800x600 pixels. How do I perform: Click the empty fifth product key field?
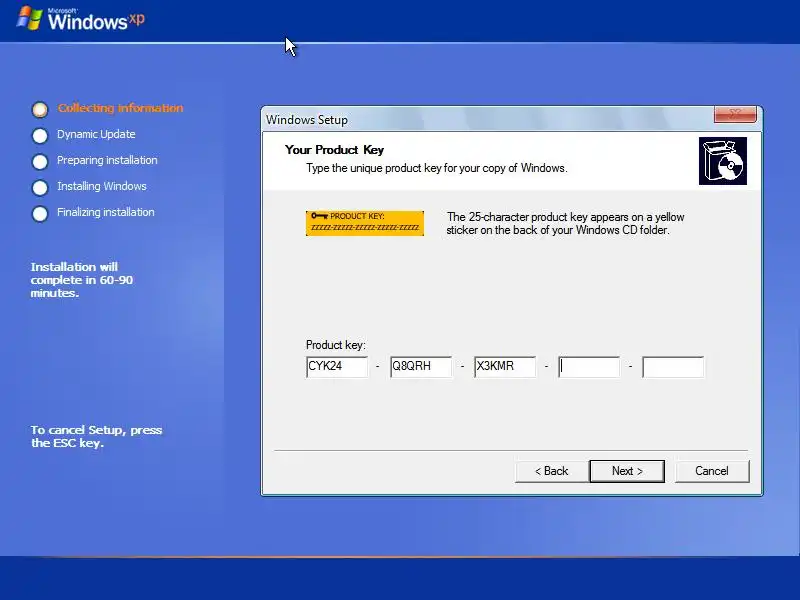pyautogui.click(x=673, y=367)
